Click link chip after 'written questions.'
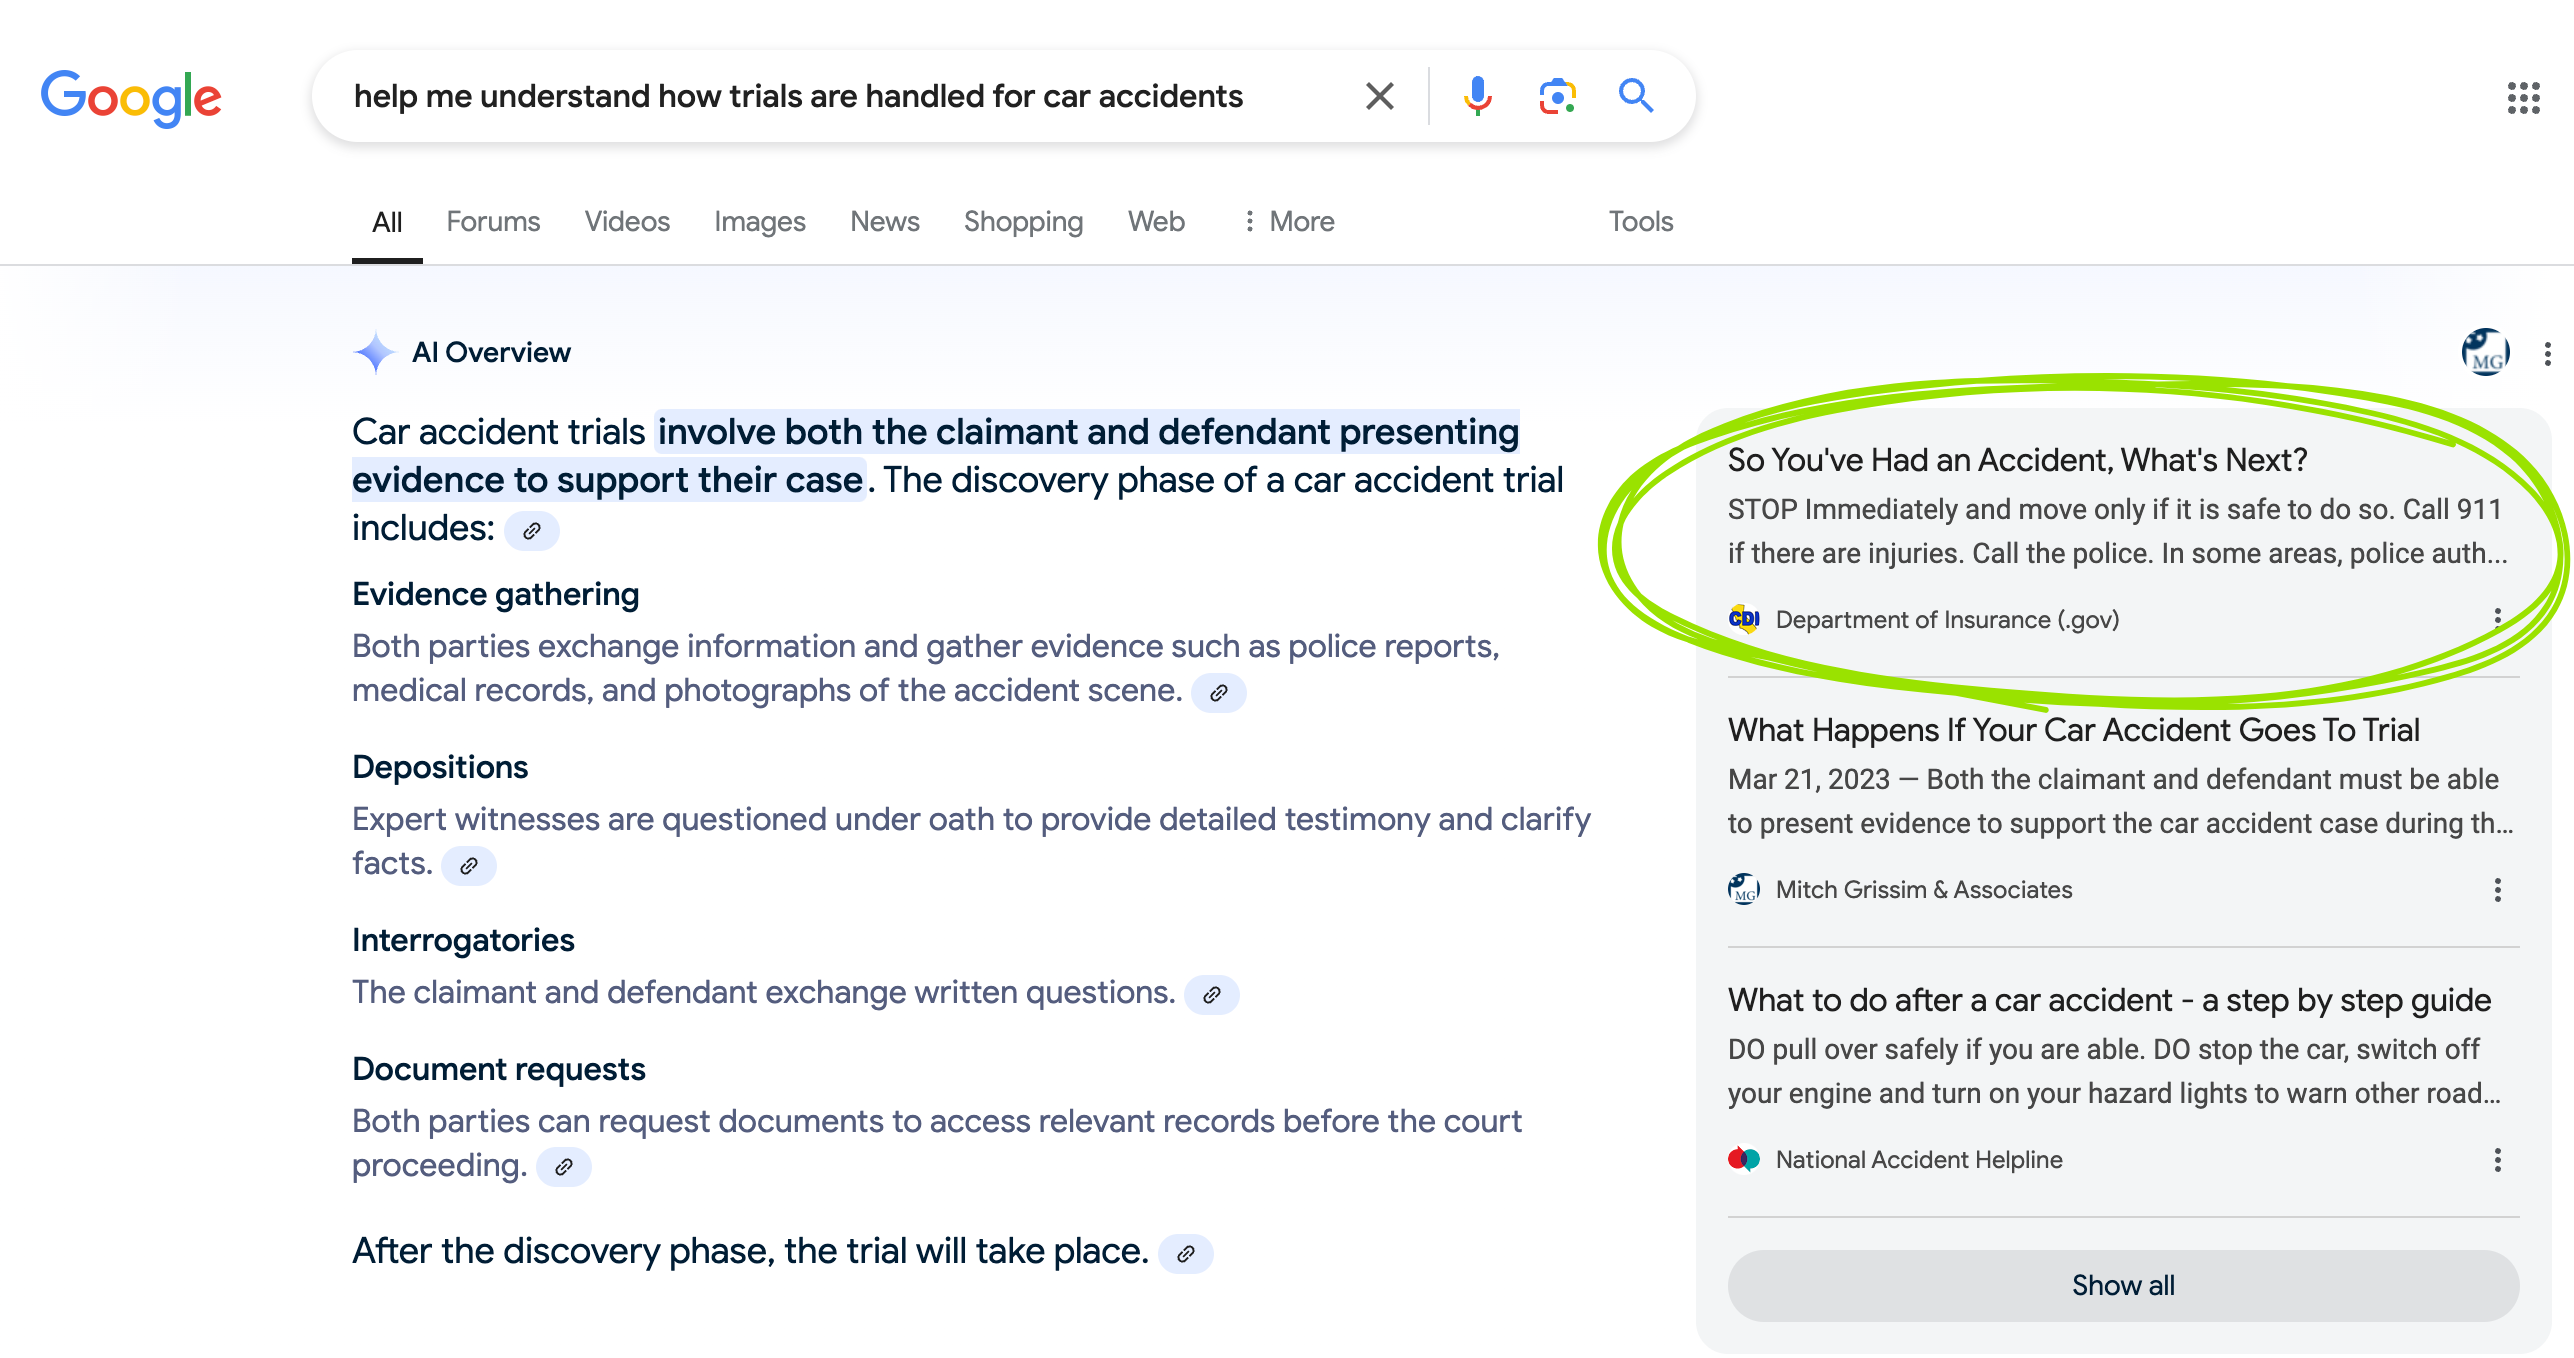 (x=1211, y=994)
